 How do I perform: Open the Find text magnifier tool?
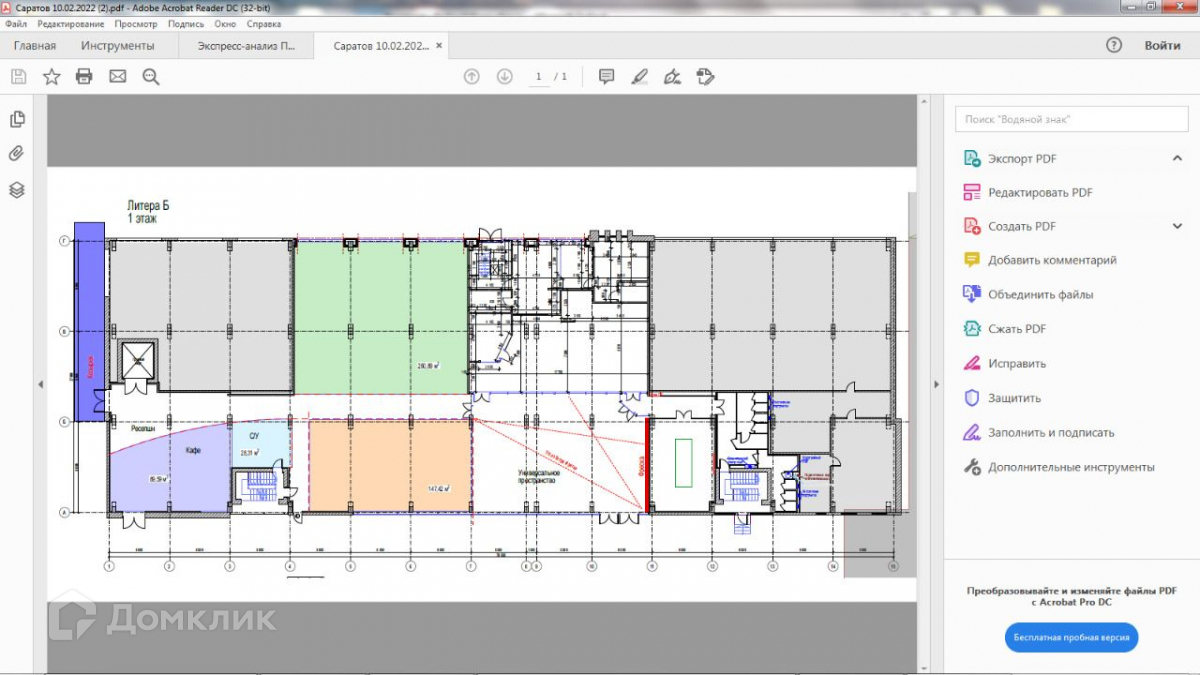point(151,77)
